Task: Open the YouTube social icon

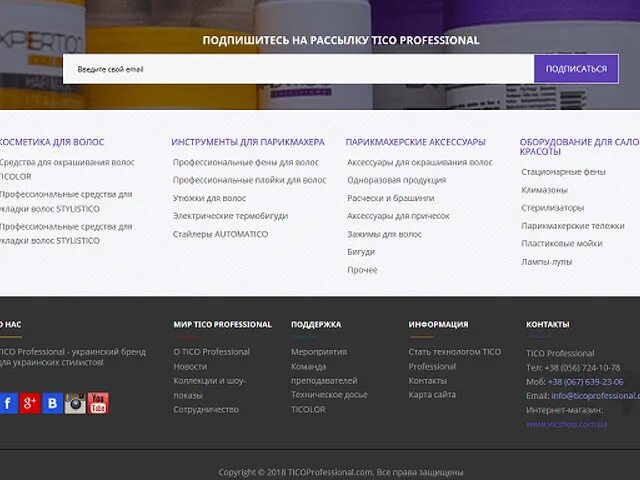Action: point(98,403)
